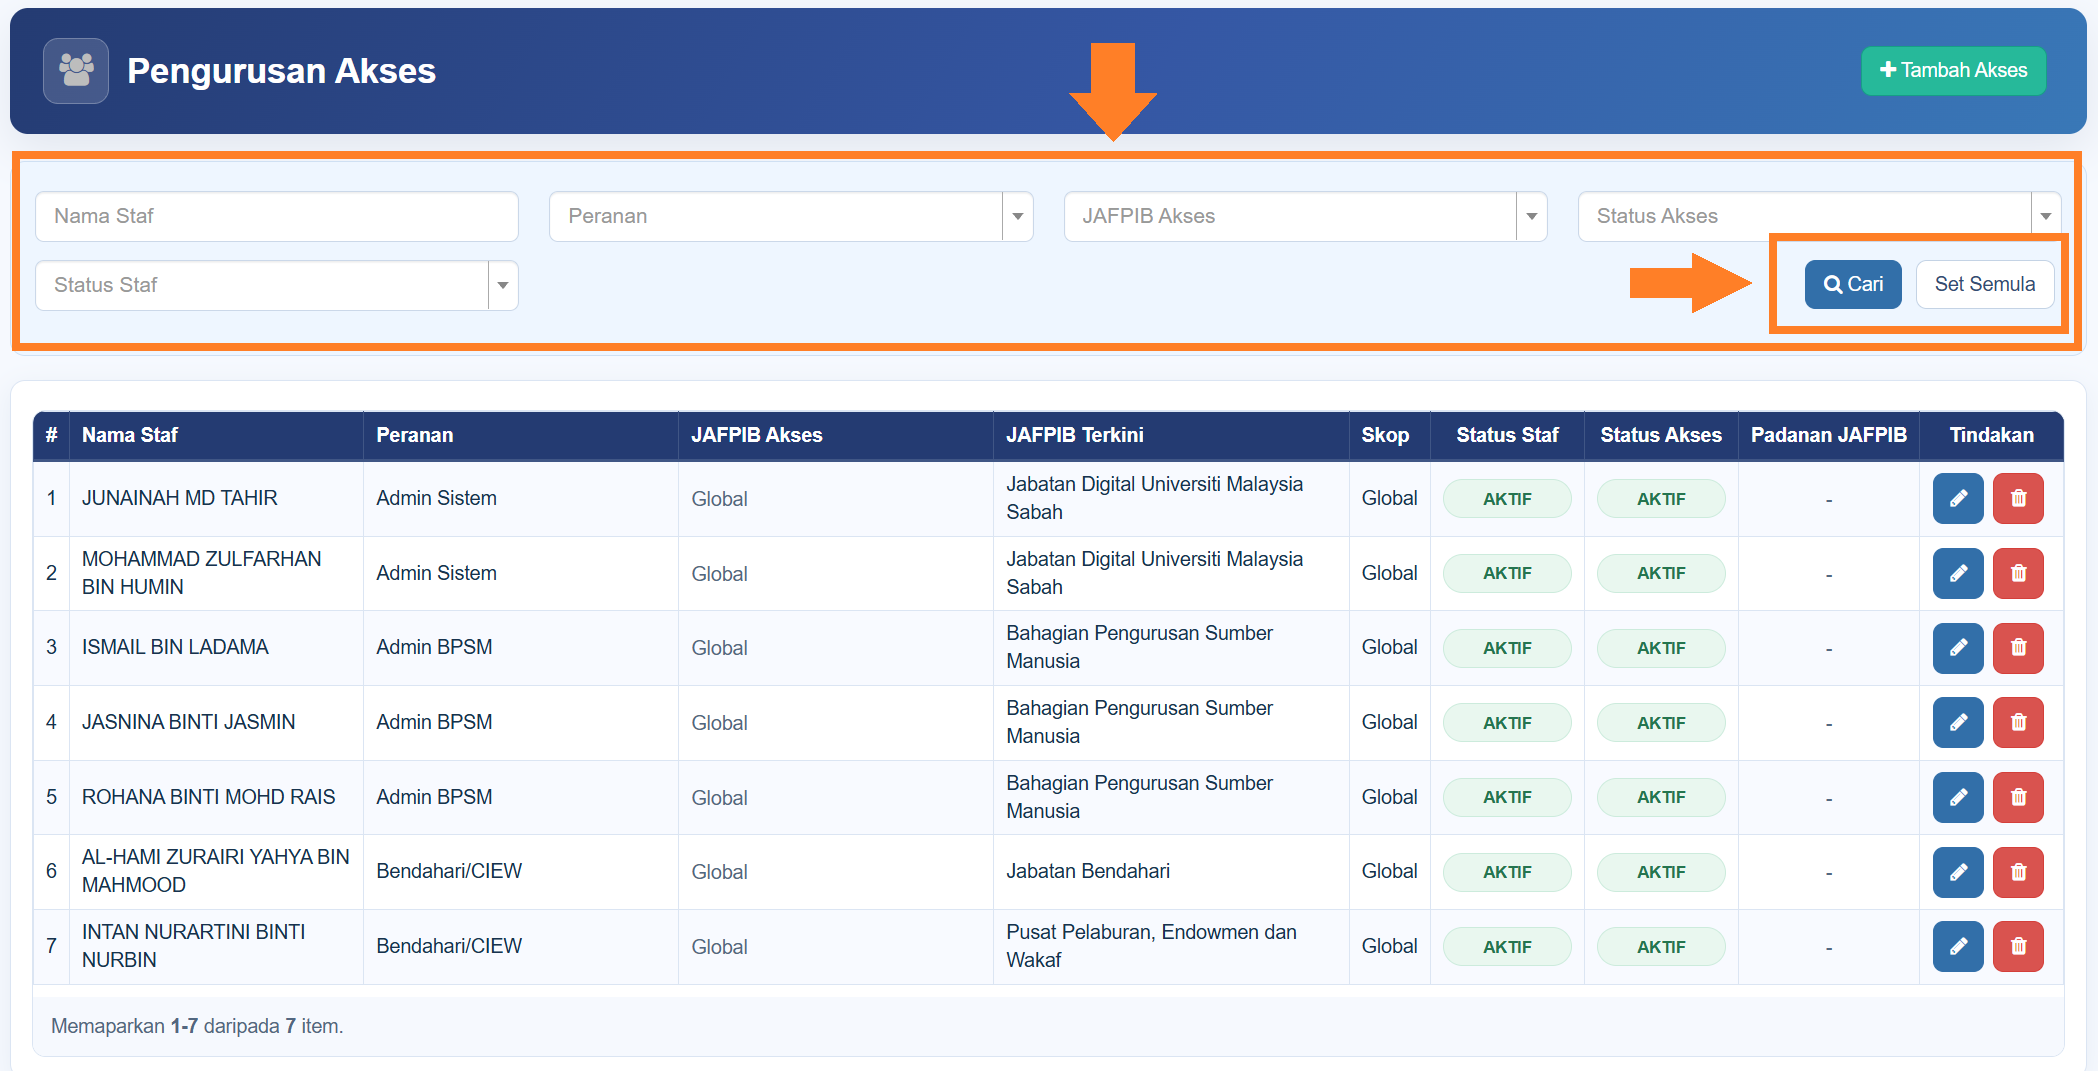Delete access for JASNINA BINTI JASMIN
The image size is (2098, 1071).
coord(2018,722)
